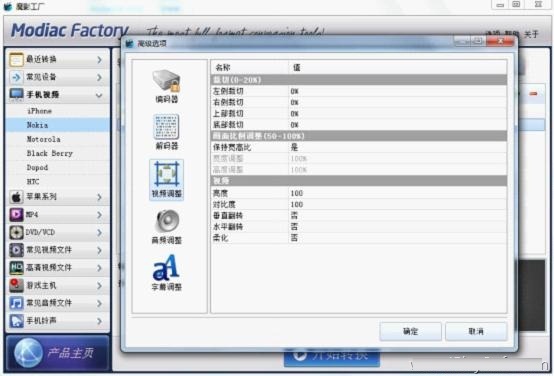
Task: Click the 确定 button
Action: pos(410,331)
